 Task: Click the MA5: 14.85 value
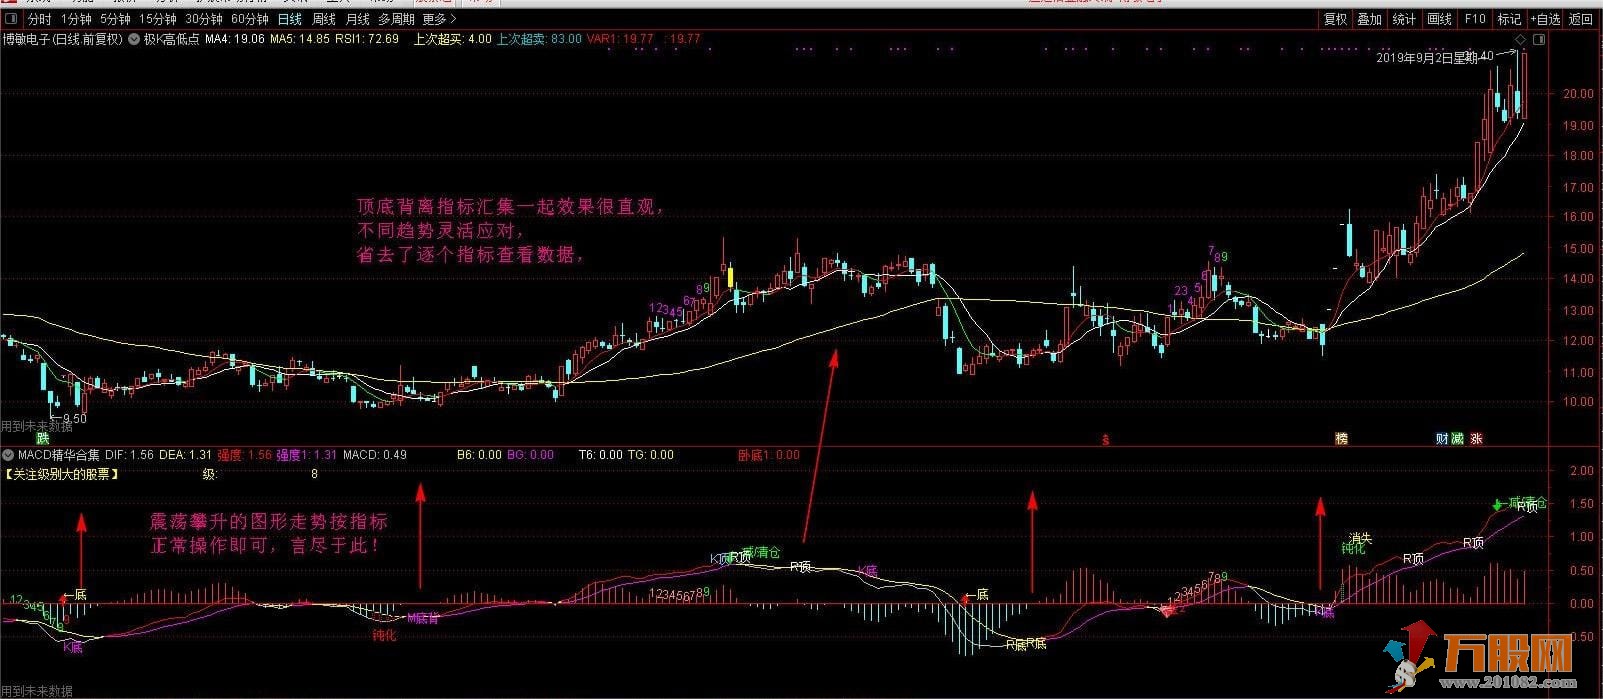click(x=300, y=39)
